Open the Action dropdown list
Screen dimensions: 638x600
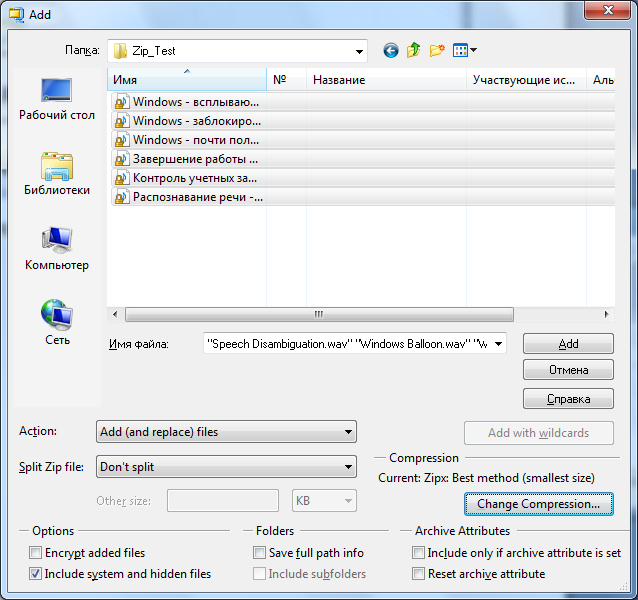pyautogui.click(x=226, y=432)
